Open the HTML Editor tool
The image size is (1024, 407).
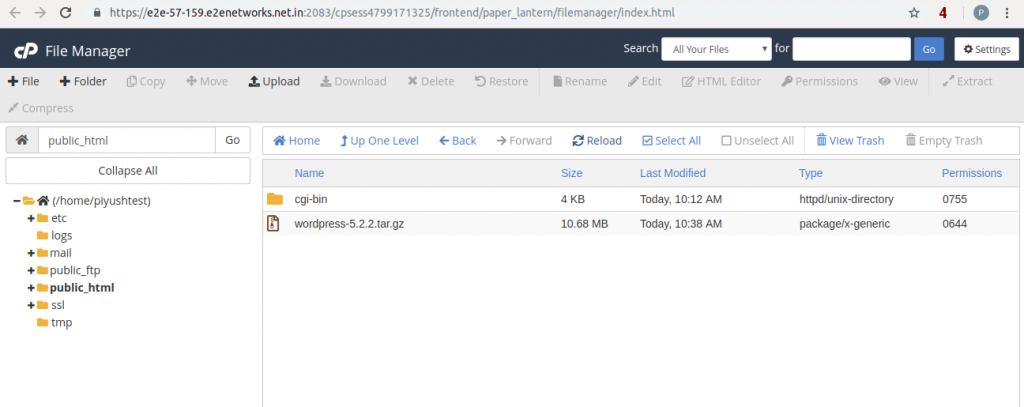(x=722, y=82)
